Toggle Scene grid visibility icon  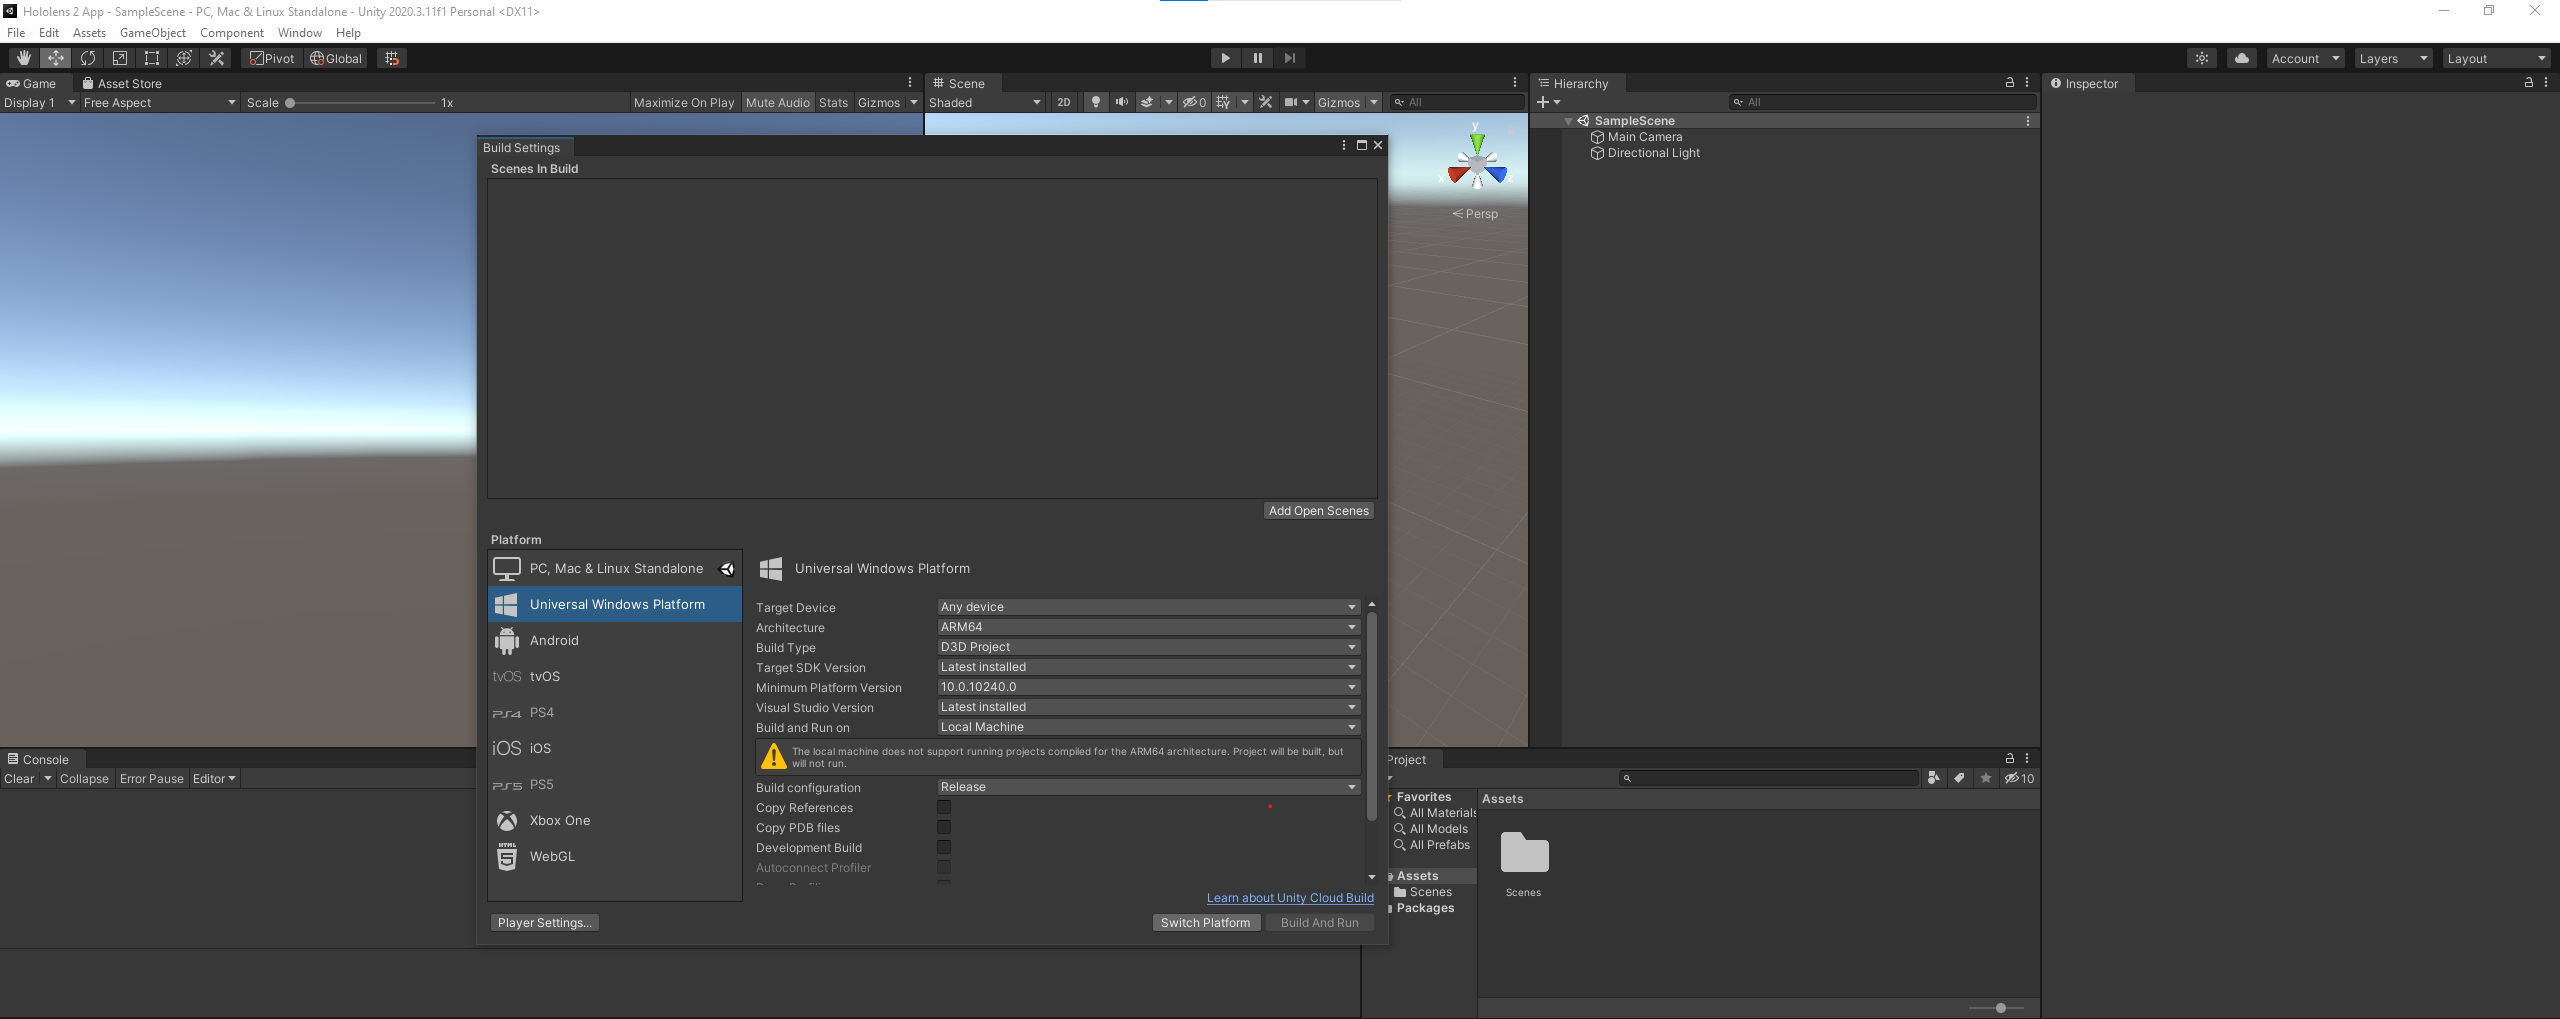(1223, 102)
